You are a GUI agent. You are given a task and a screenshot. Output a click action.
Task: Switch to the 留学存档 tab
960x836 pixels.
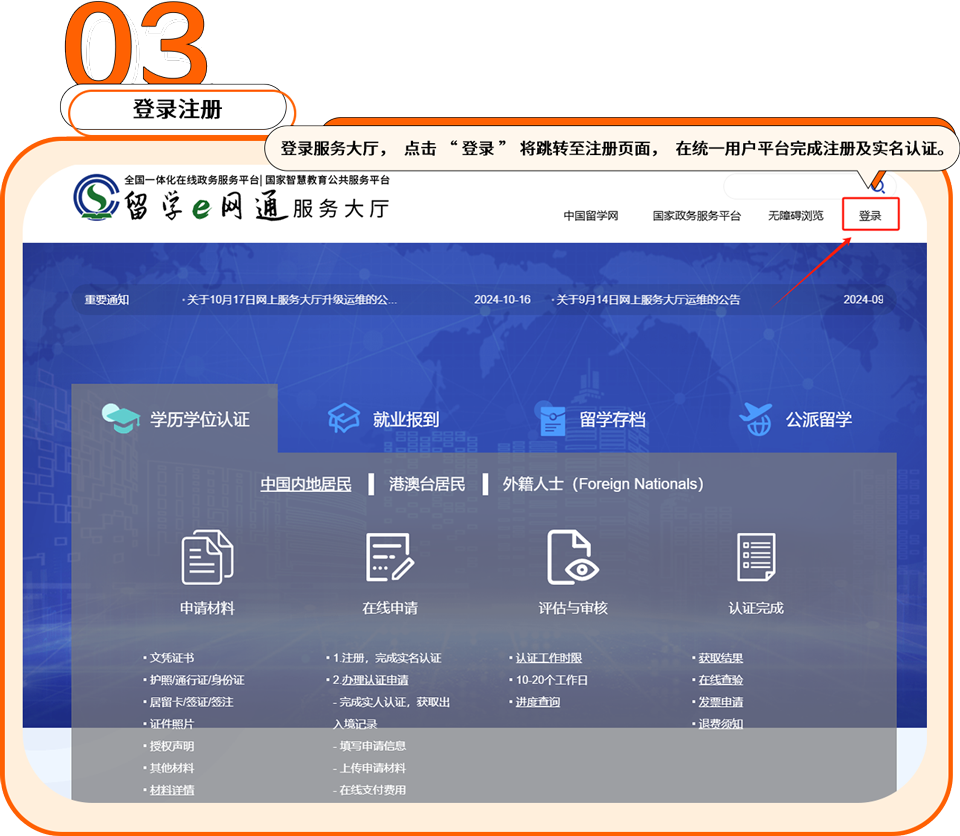point(592,420)
